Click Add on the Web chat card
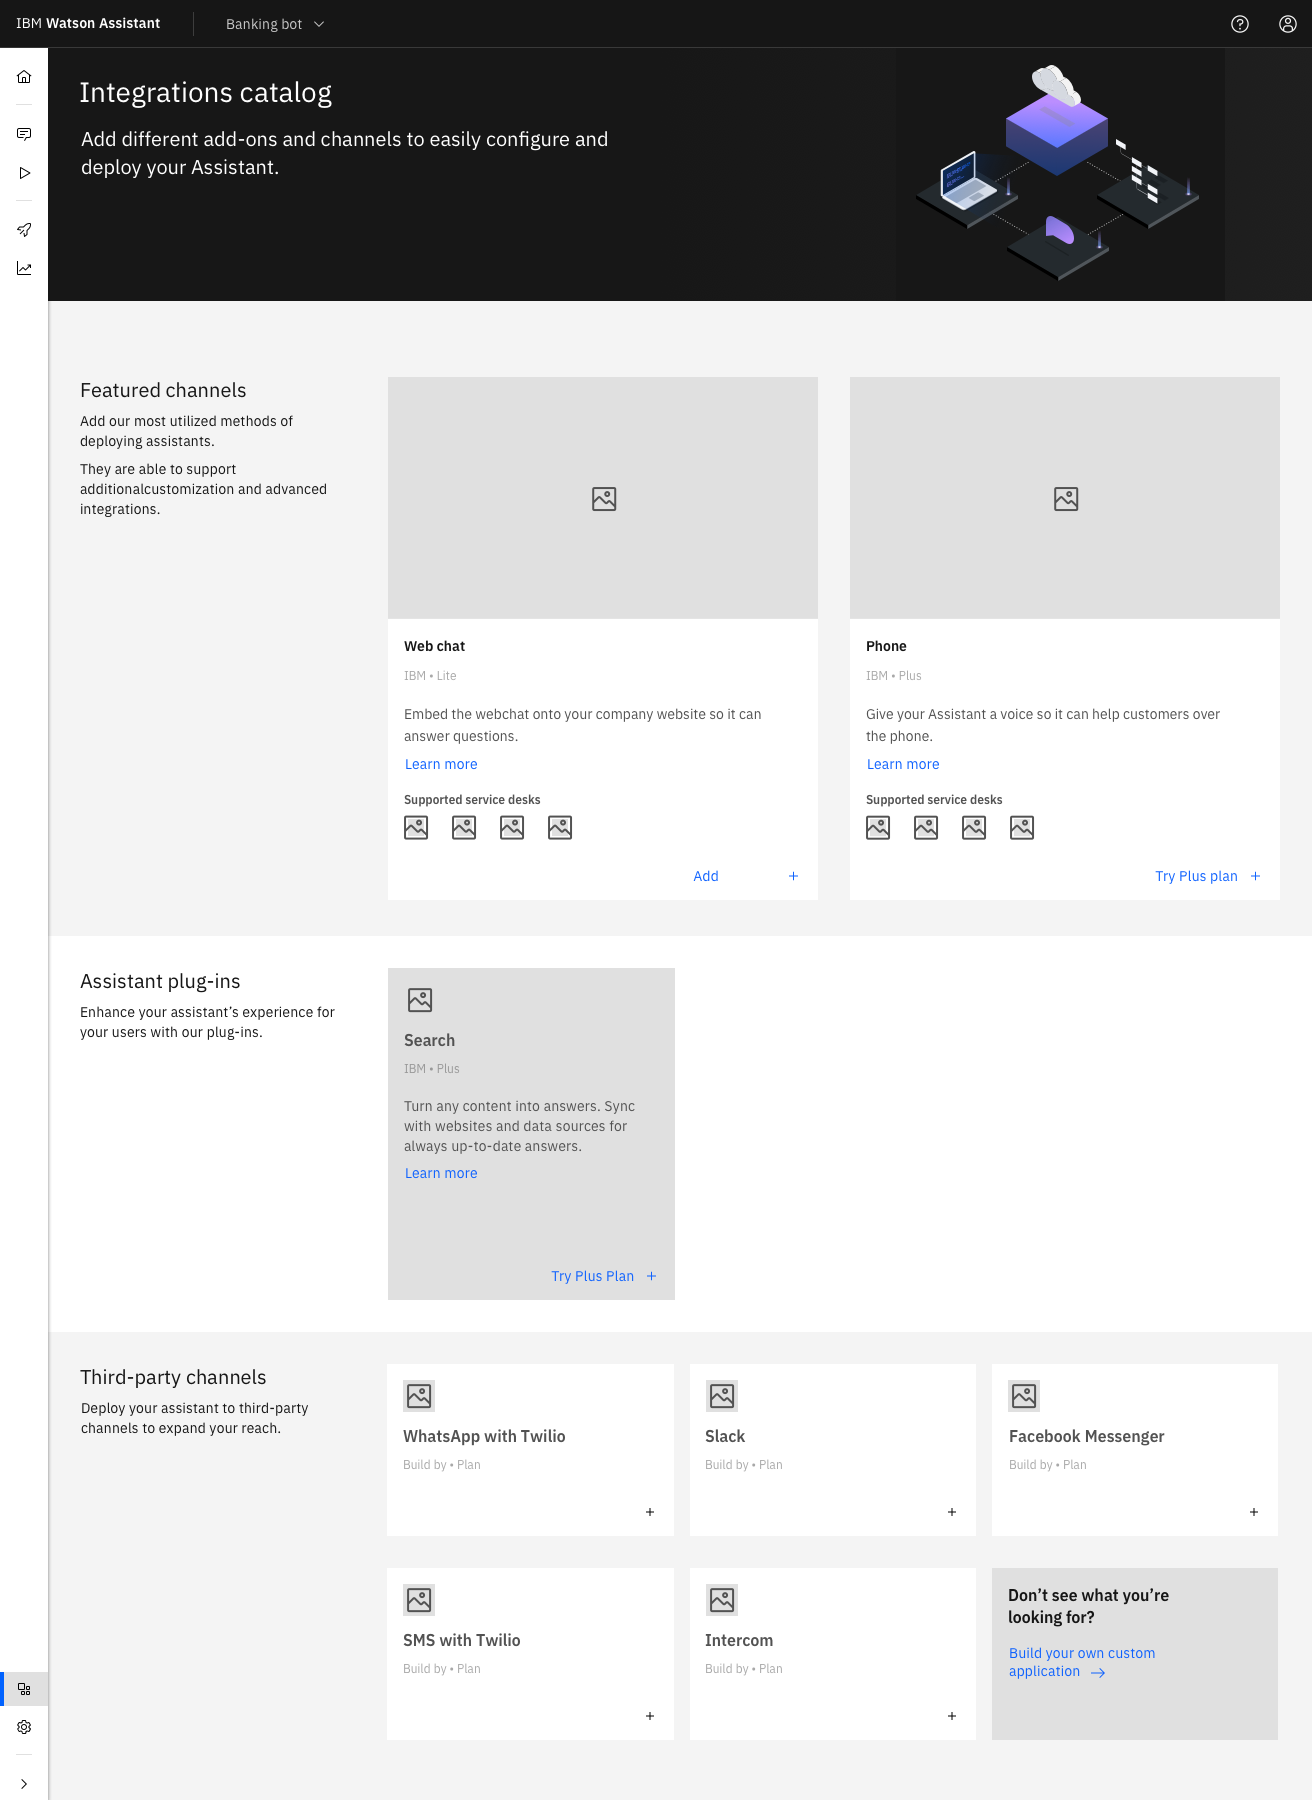 [706, 876]
